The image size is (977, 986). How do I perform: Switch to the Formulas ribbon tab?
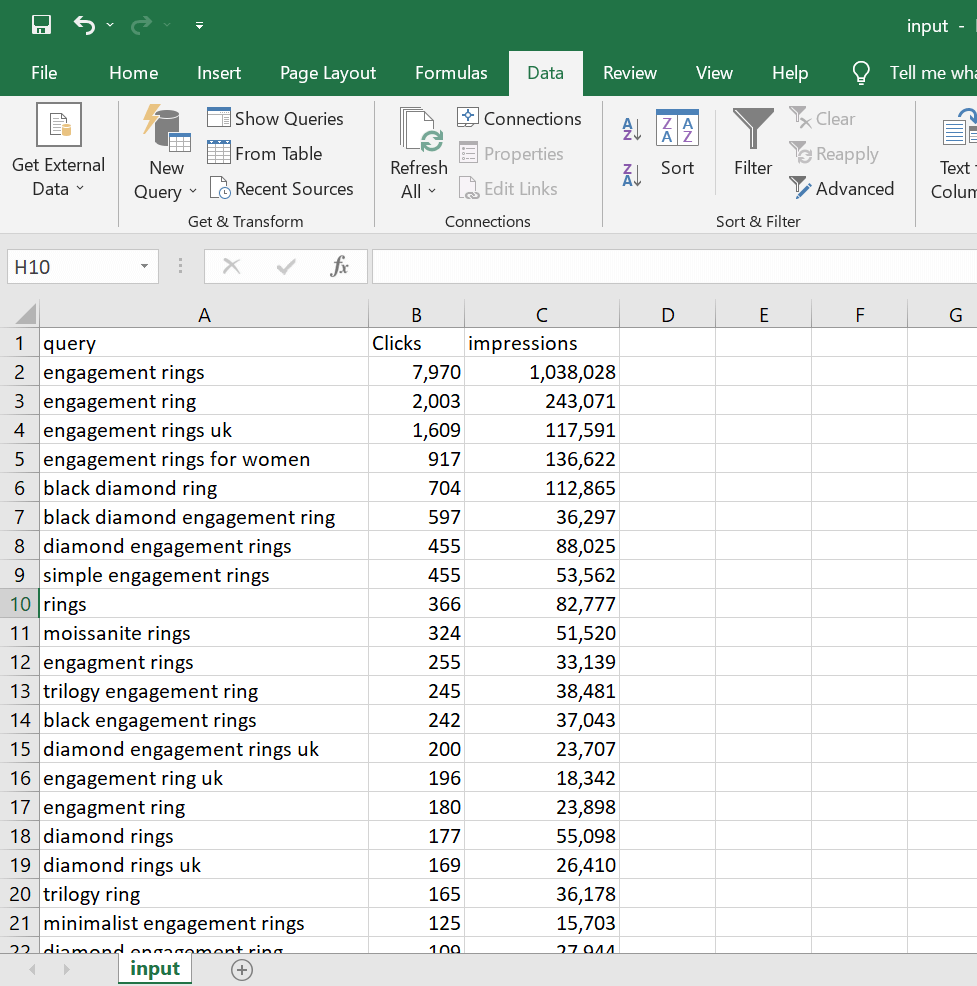click(451, 73)
